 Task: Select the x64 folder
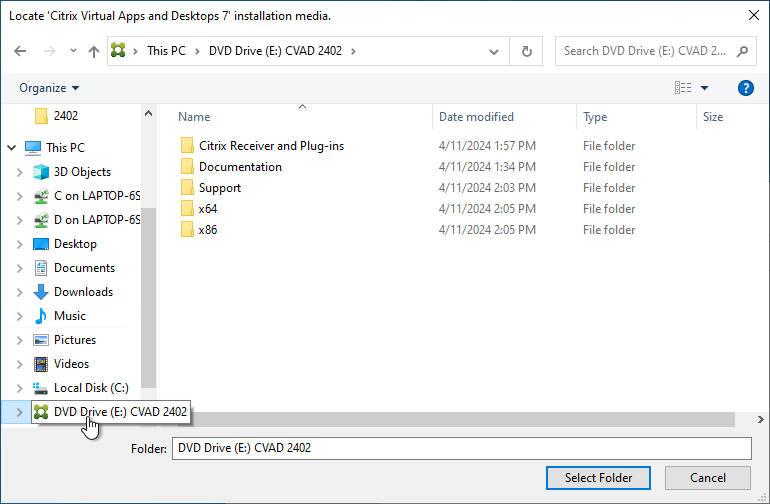[x=208, y=209]
